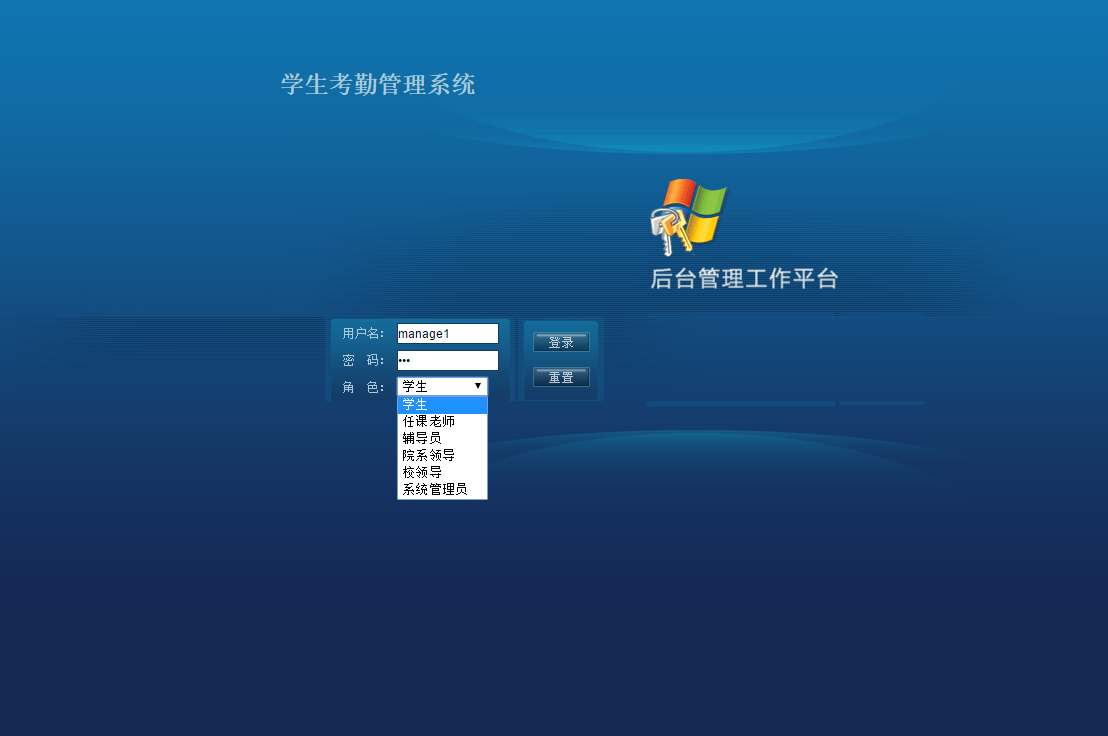Choose 辅导员 from the role list
This screenshot has height=736, width=1108.
(442, 439)
